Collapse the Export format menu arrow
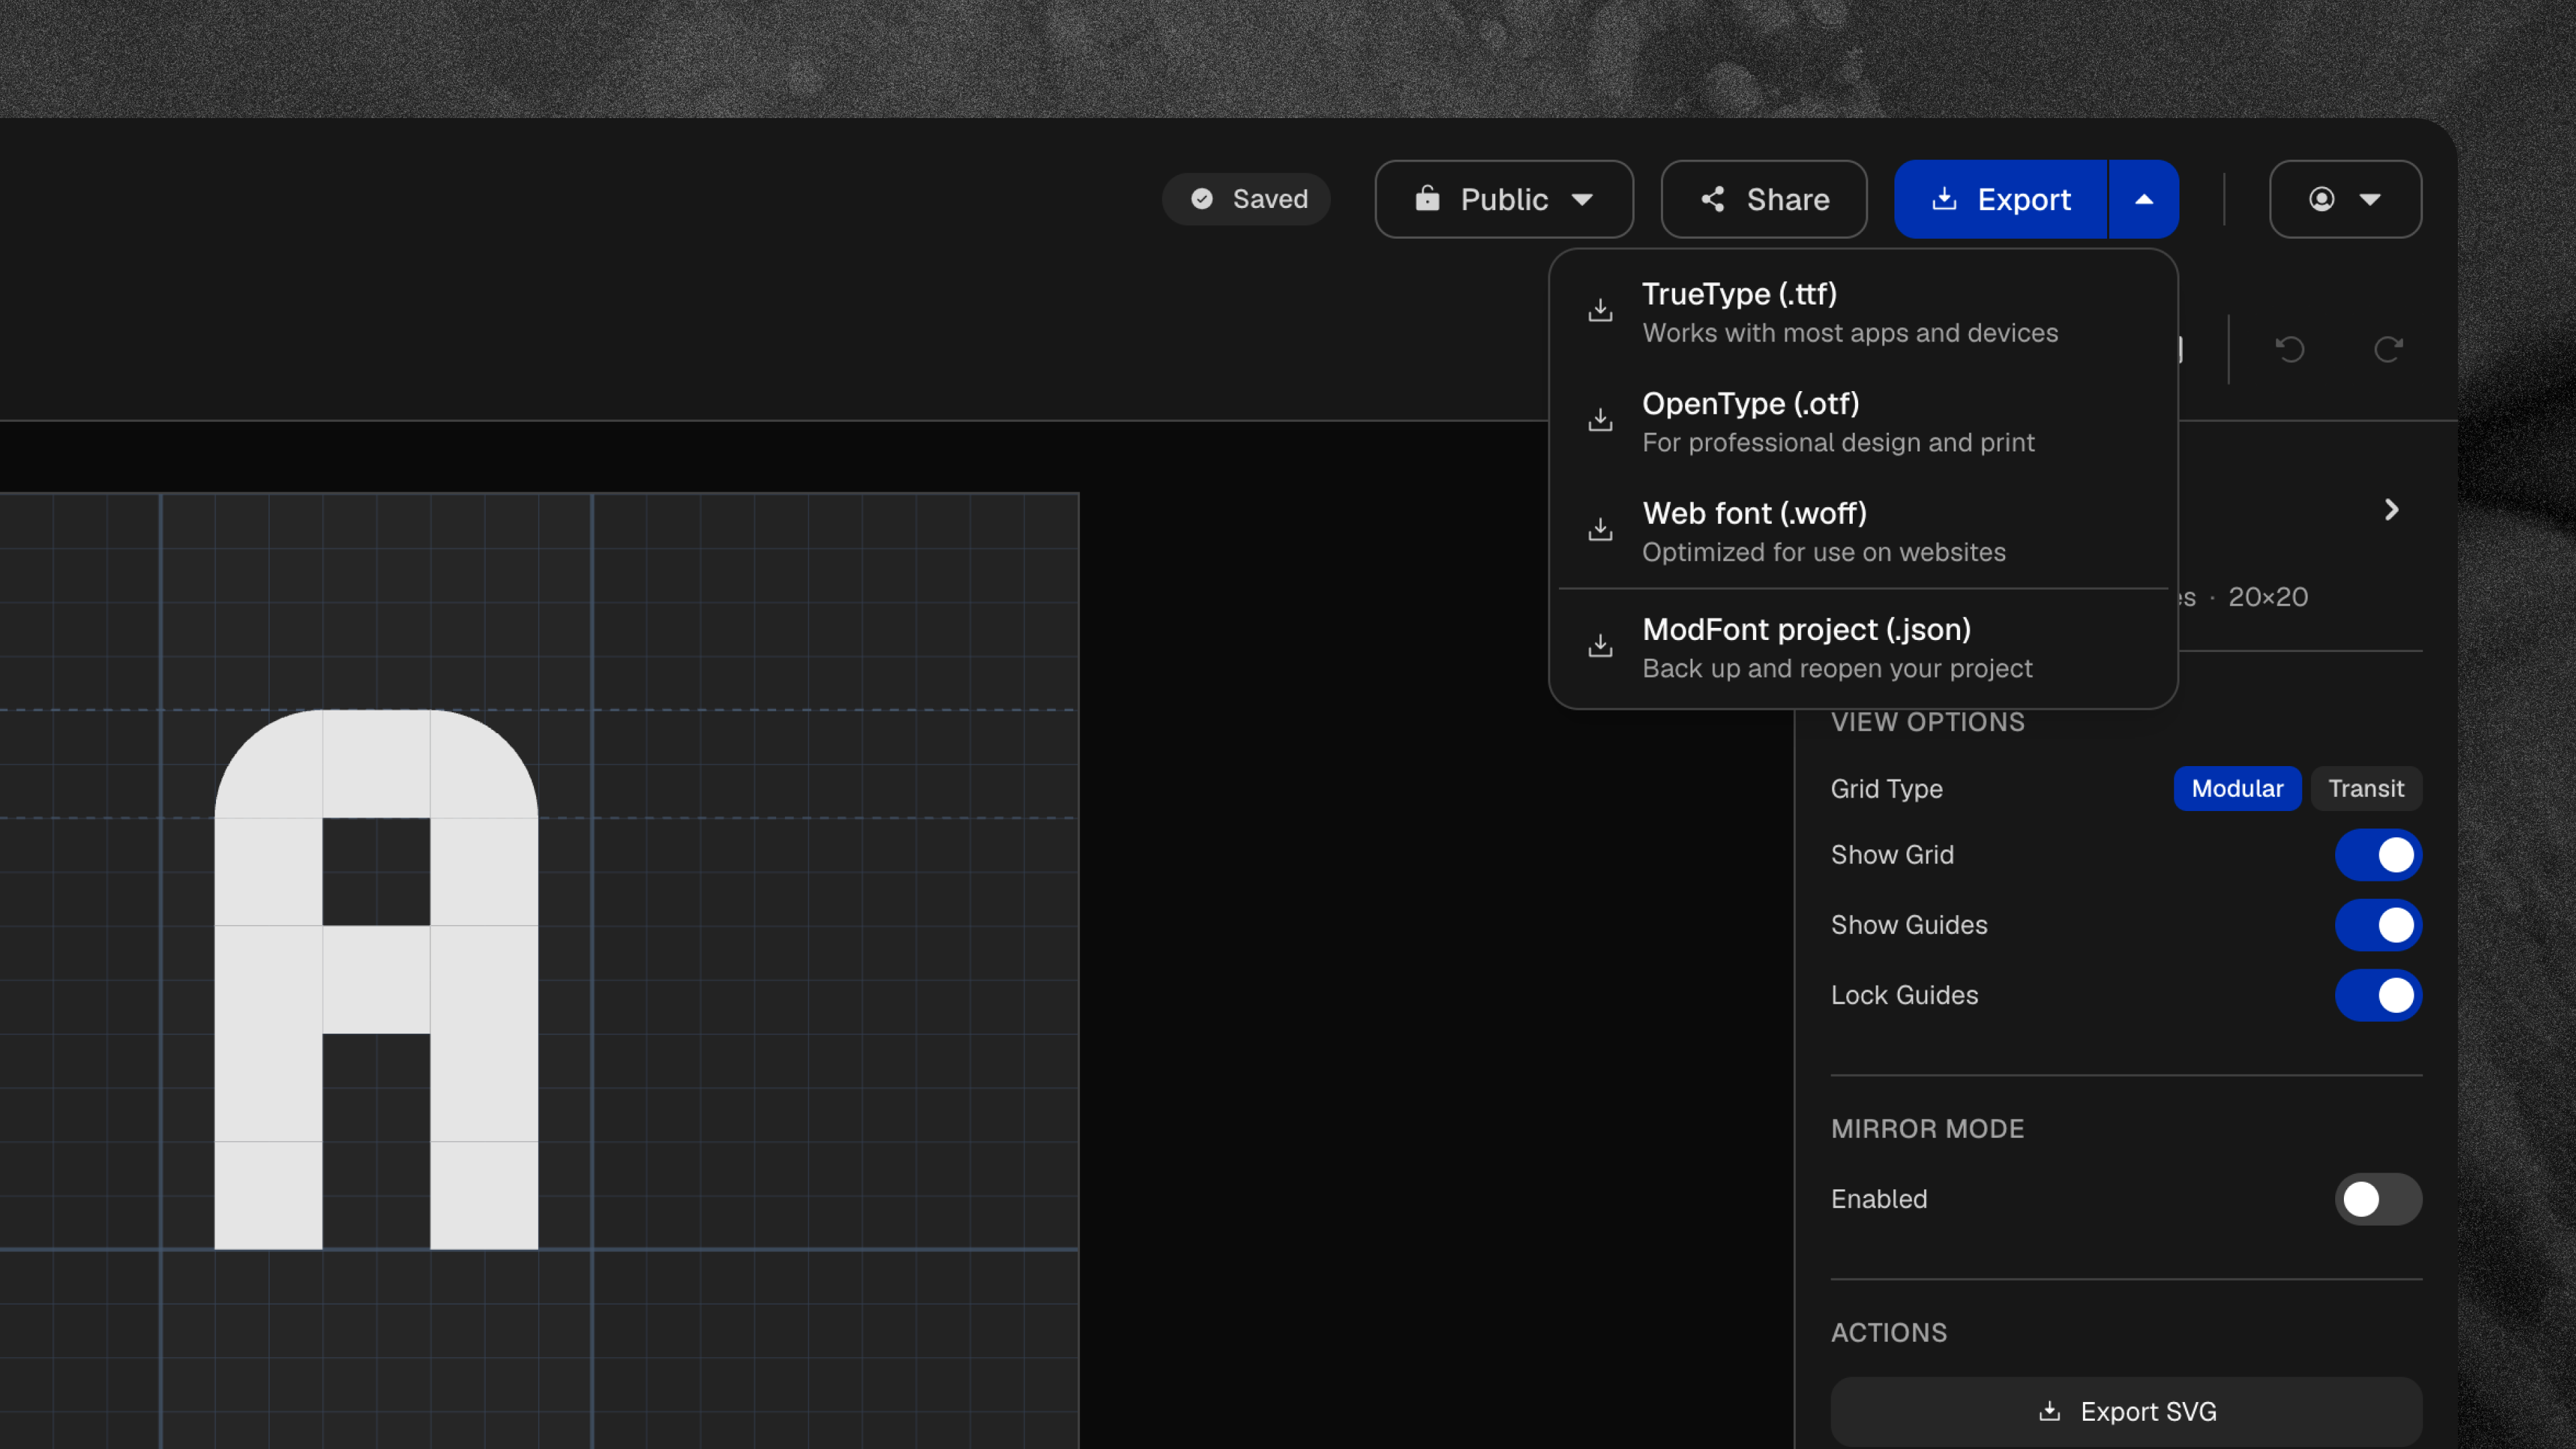 [2144, 199]
